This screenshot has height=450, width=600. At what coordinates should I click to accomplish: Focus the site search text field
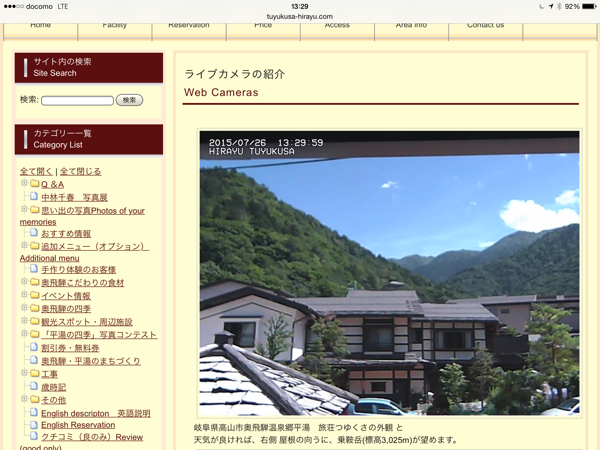coord(77,100)
